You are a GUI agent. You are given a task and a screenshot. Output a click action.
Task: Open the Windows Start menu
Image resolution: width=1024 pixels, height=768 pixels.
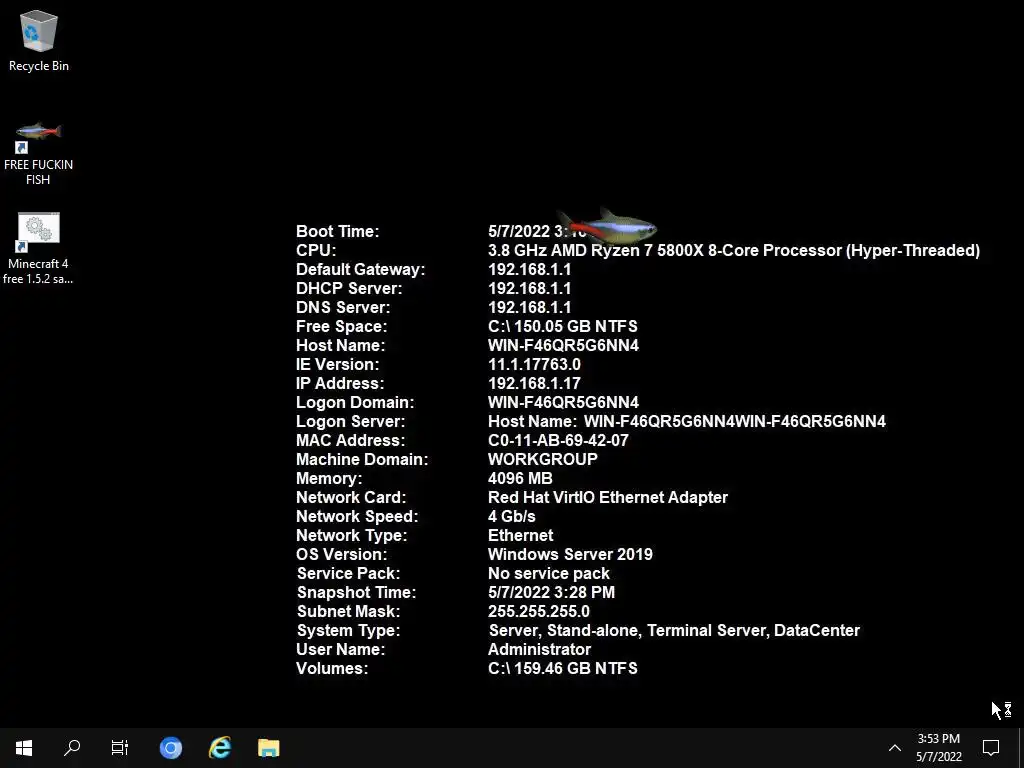pos(24,748)
